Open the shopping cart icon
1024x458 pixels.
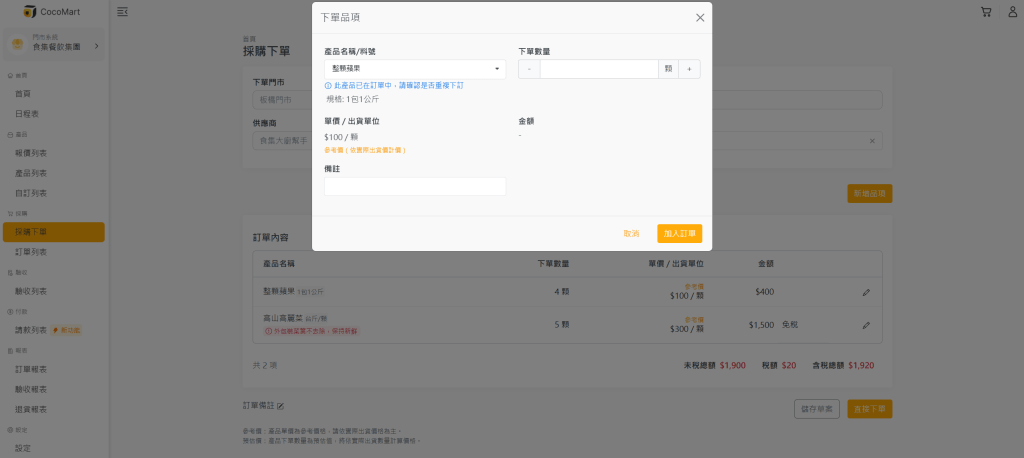point(985,12)
